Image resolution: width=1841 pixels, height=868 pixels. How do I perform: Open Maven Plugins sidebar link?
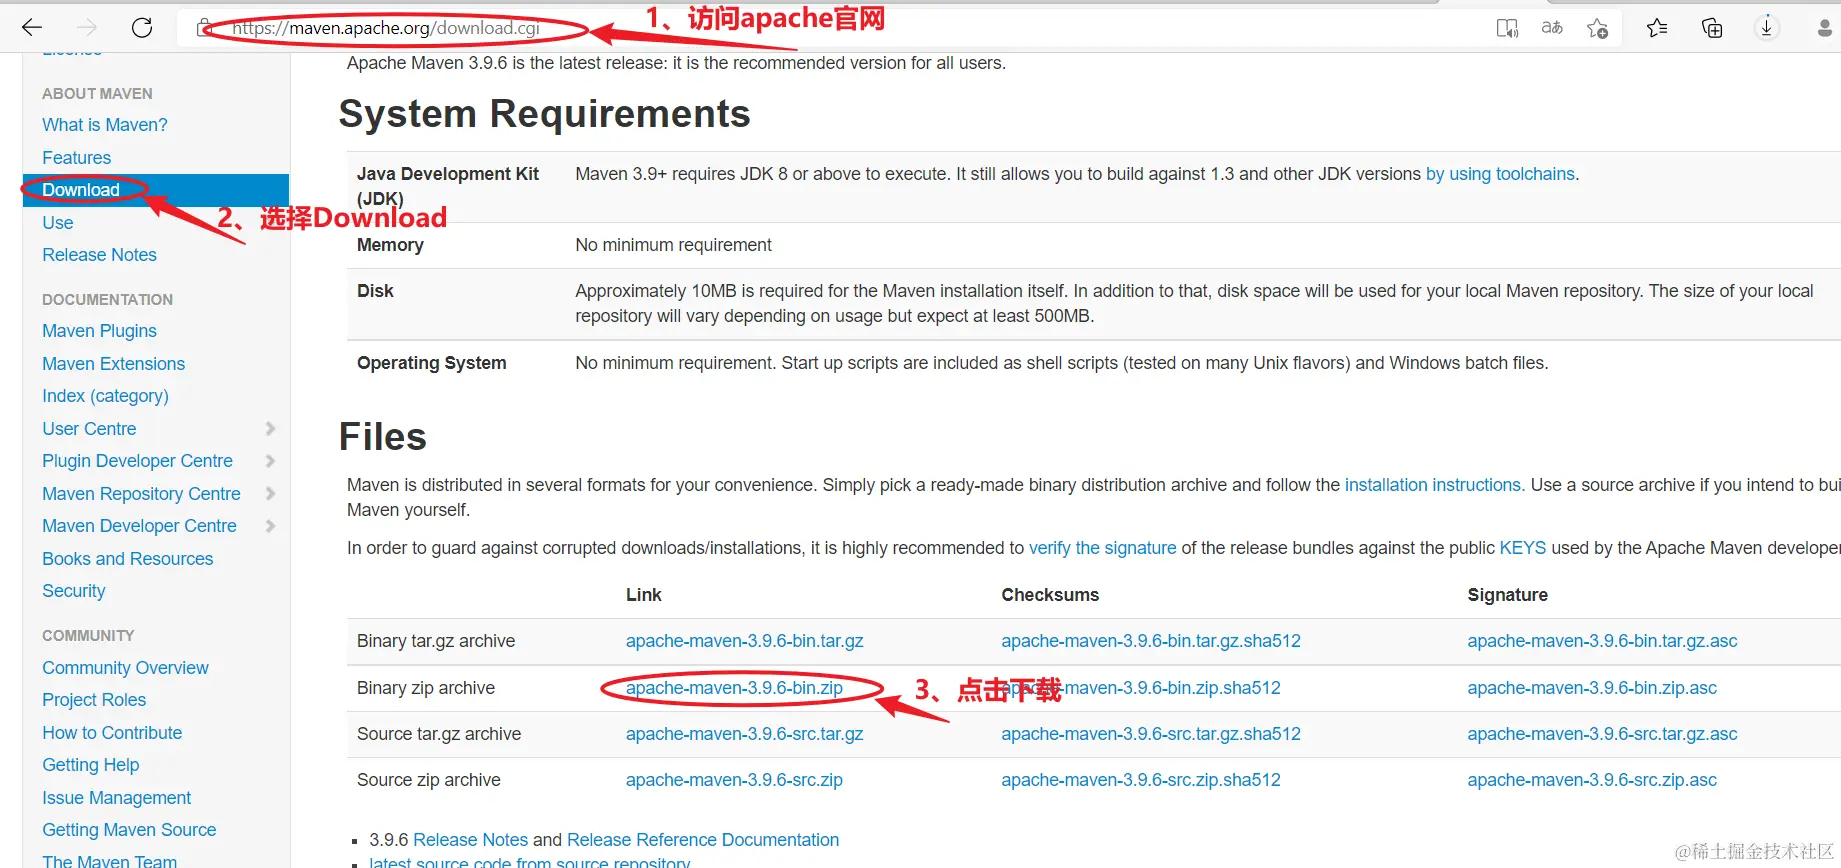(99, 331)
